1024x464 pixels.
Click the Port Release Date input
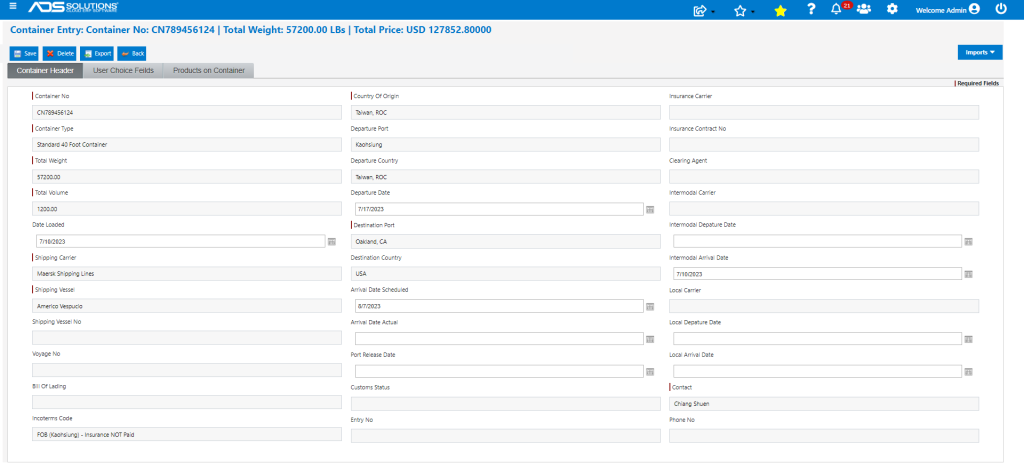click(500, 371)
